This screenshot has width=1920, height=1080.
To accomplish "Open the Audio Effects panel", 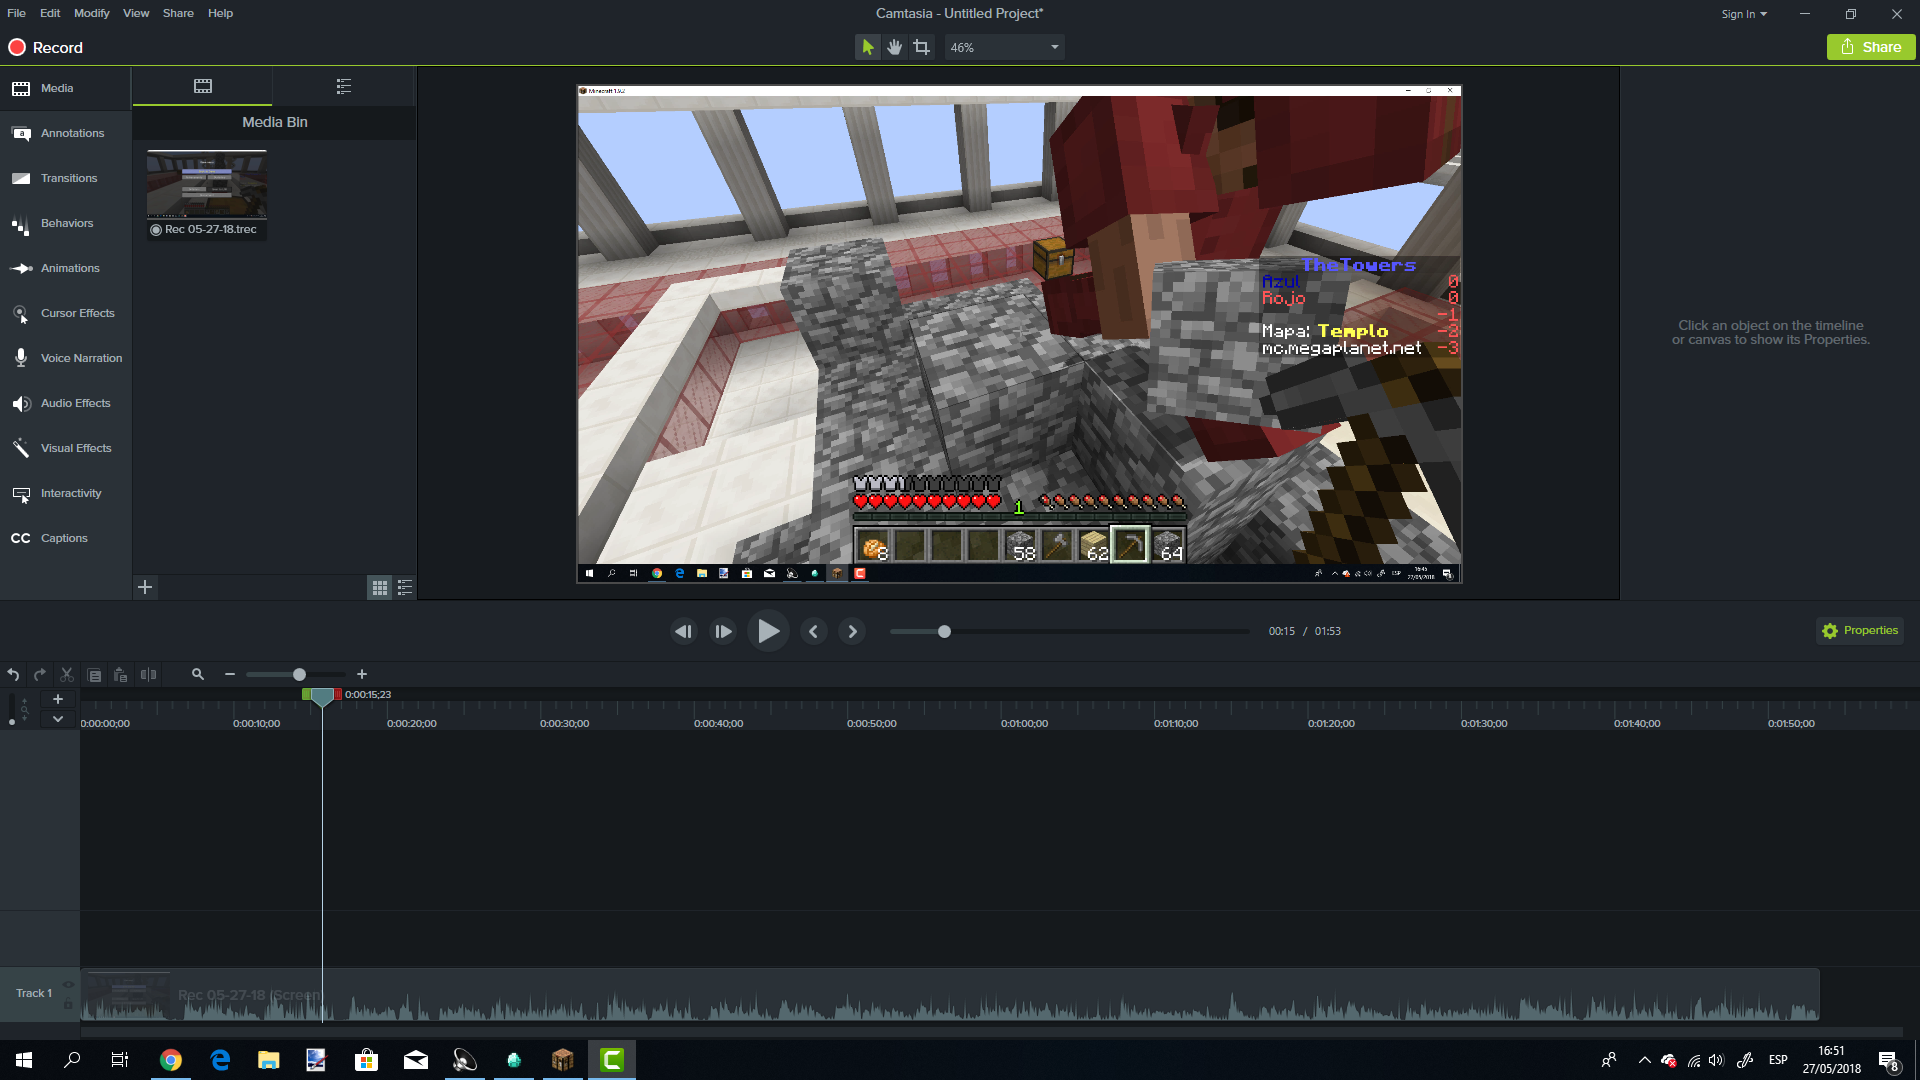I will [x=65, y=403].
